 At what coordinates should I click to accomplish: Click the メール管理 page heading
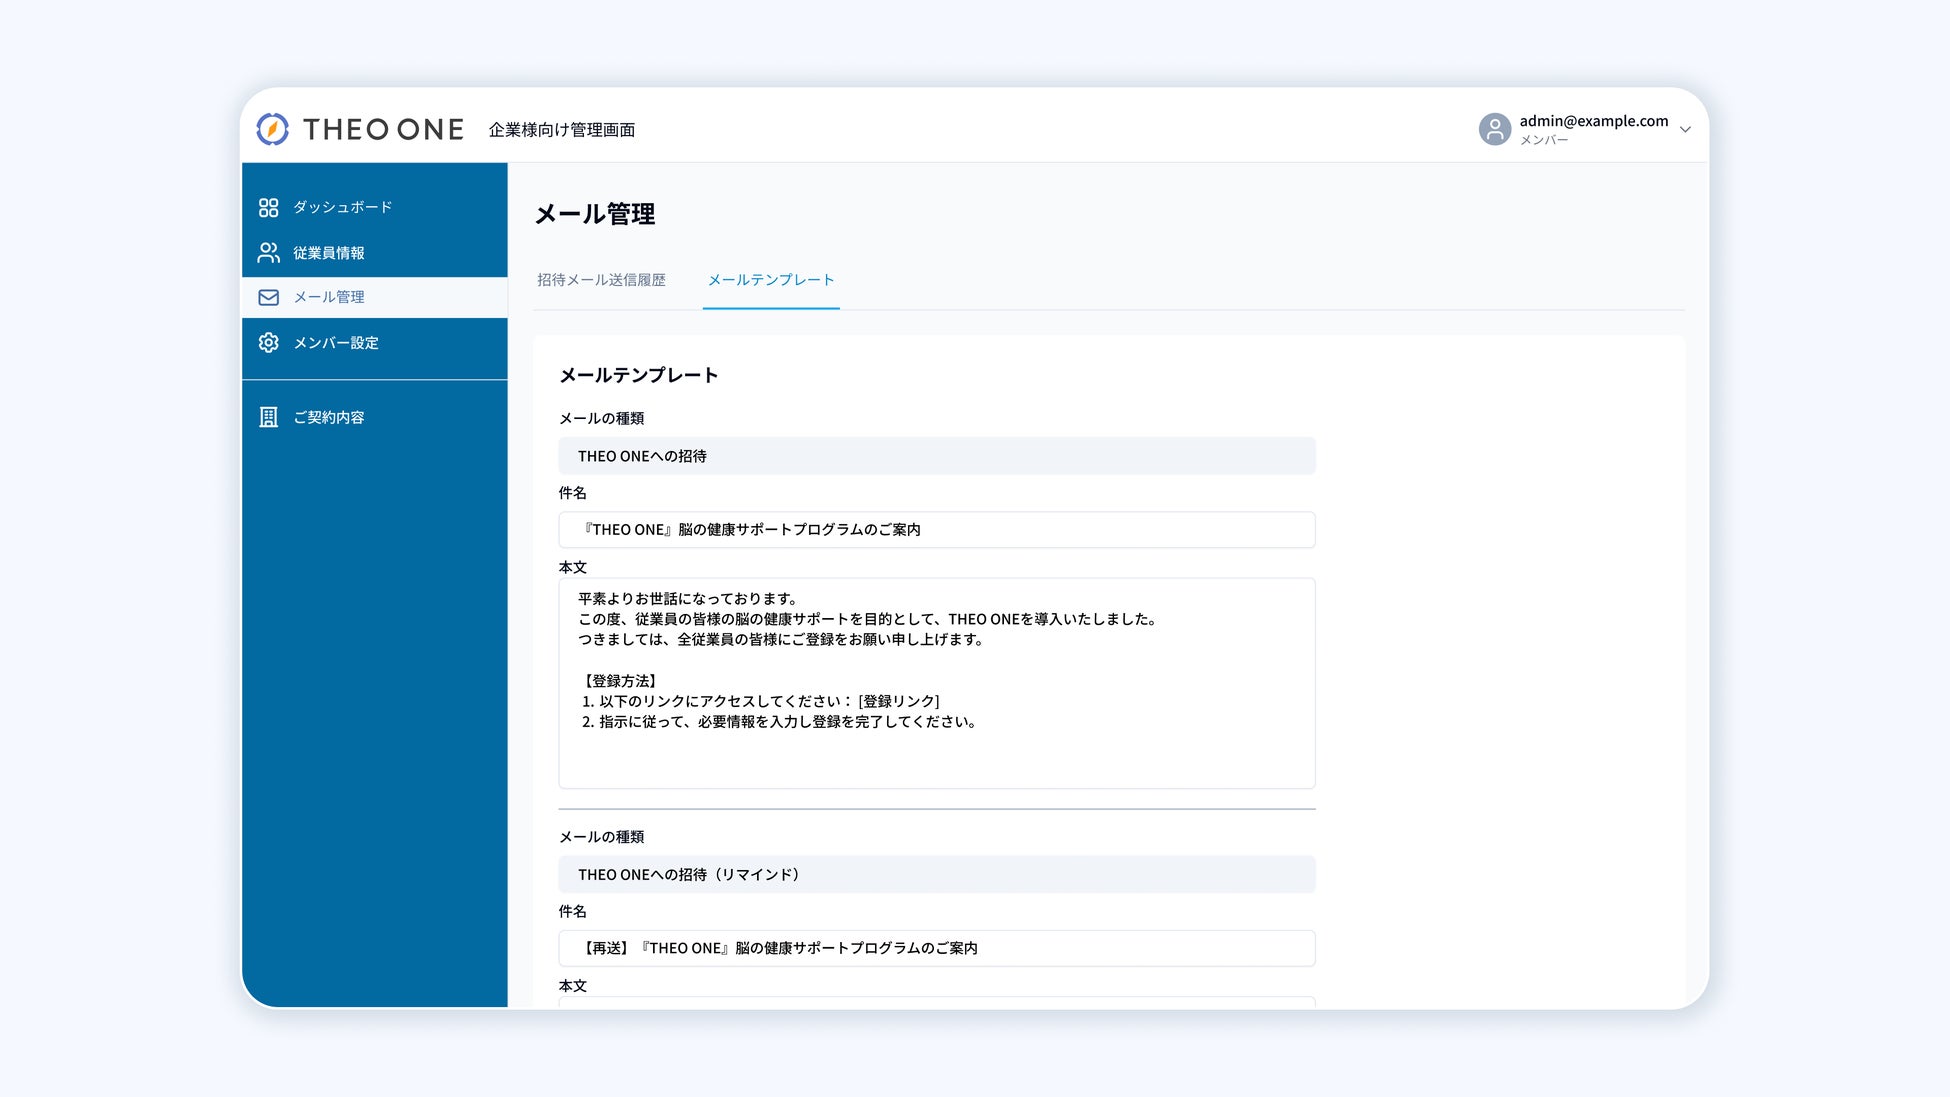tap(595, 214)
